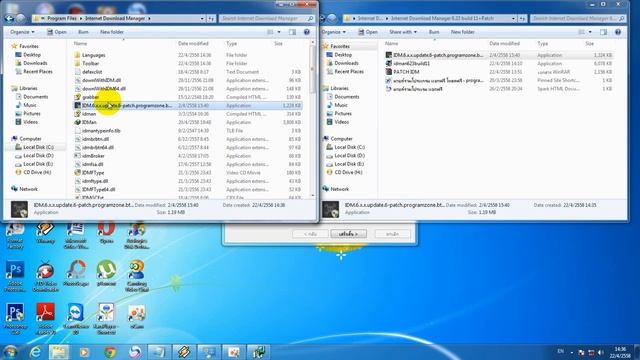
Task: Select the Spark HTML Document file in right window
Action: [x=418, y=89]
